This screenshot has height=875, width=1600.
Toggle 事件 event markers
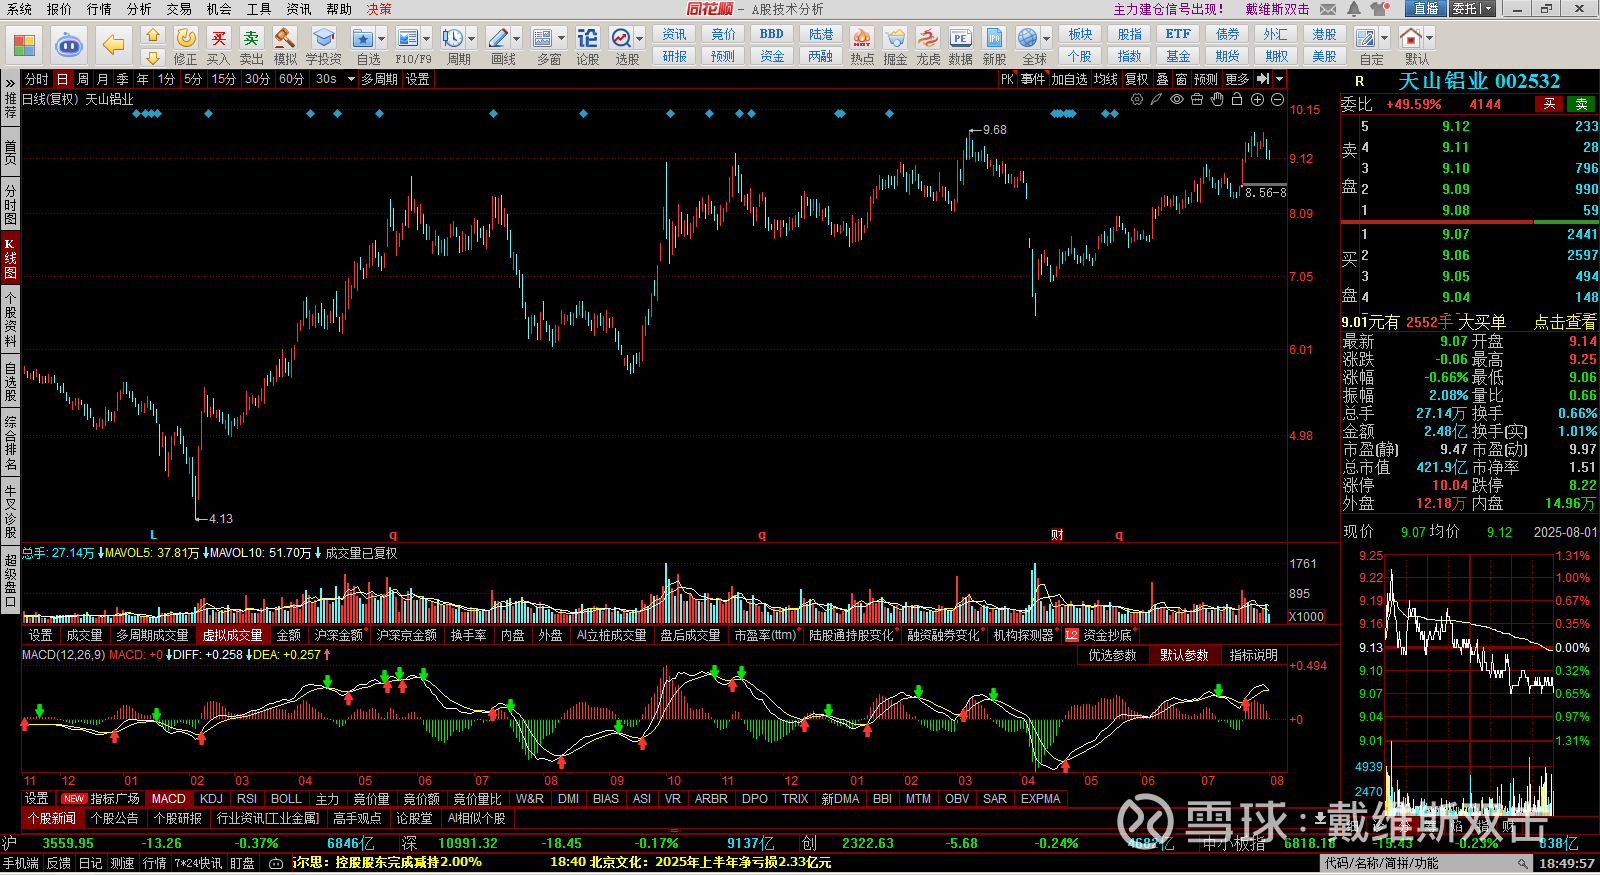click(1033, 79)
